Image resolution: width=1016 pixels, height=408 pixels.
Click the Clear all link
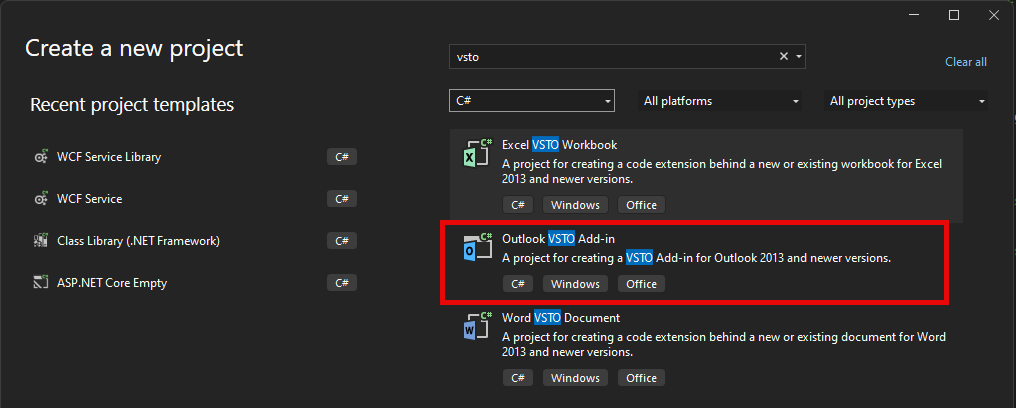[965, 62]
